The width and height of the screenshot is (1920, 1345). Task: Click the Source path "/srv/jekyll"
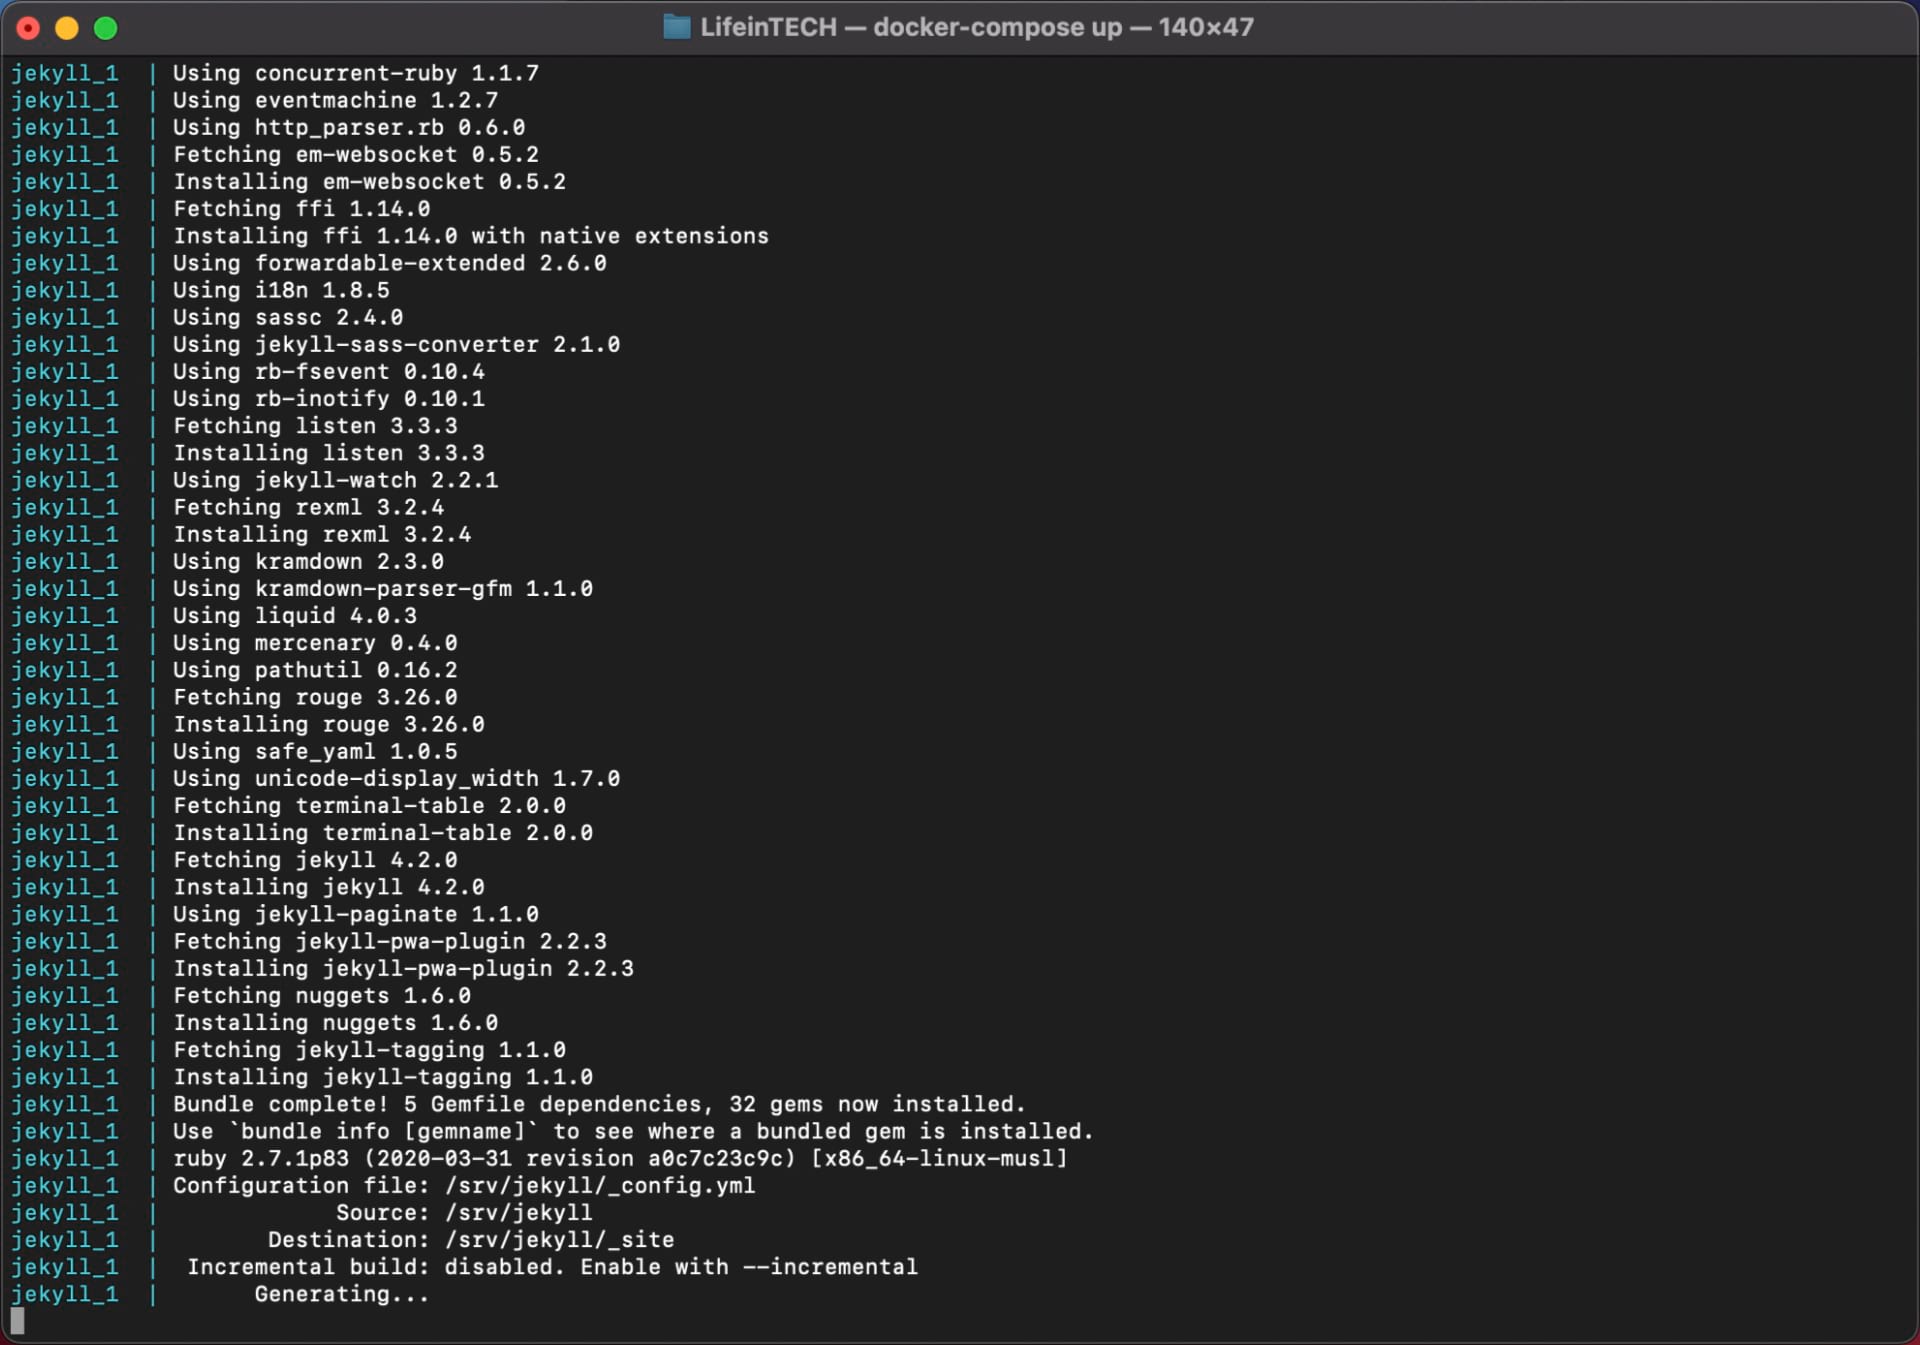(x=517, y=1213)
